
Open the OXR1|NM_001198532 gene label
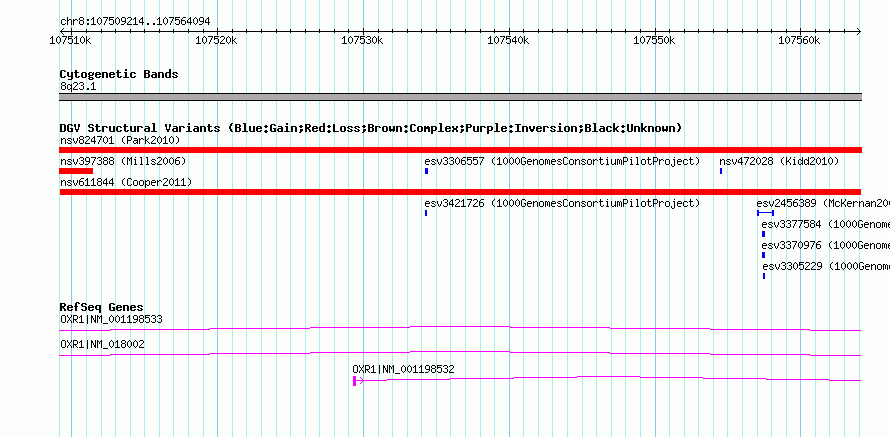tap(403, 369)
